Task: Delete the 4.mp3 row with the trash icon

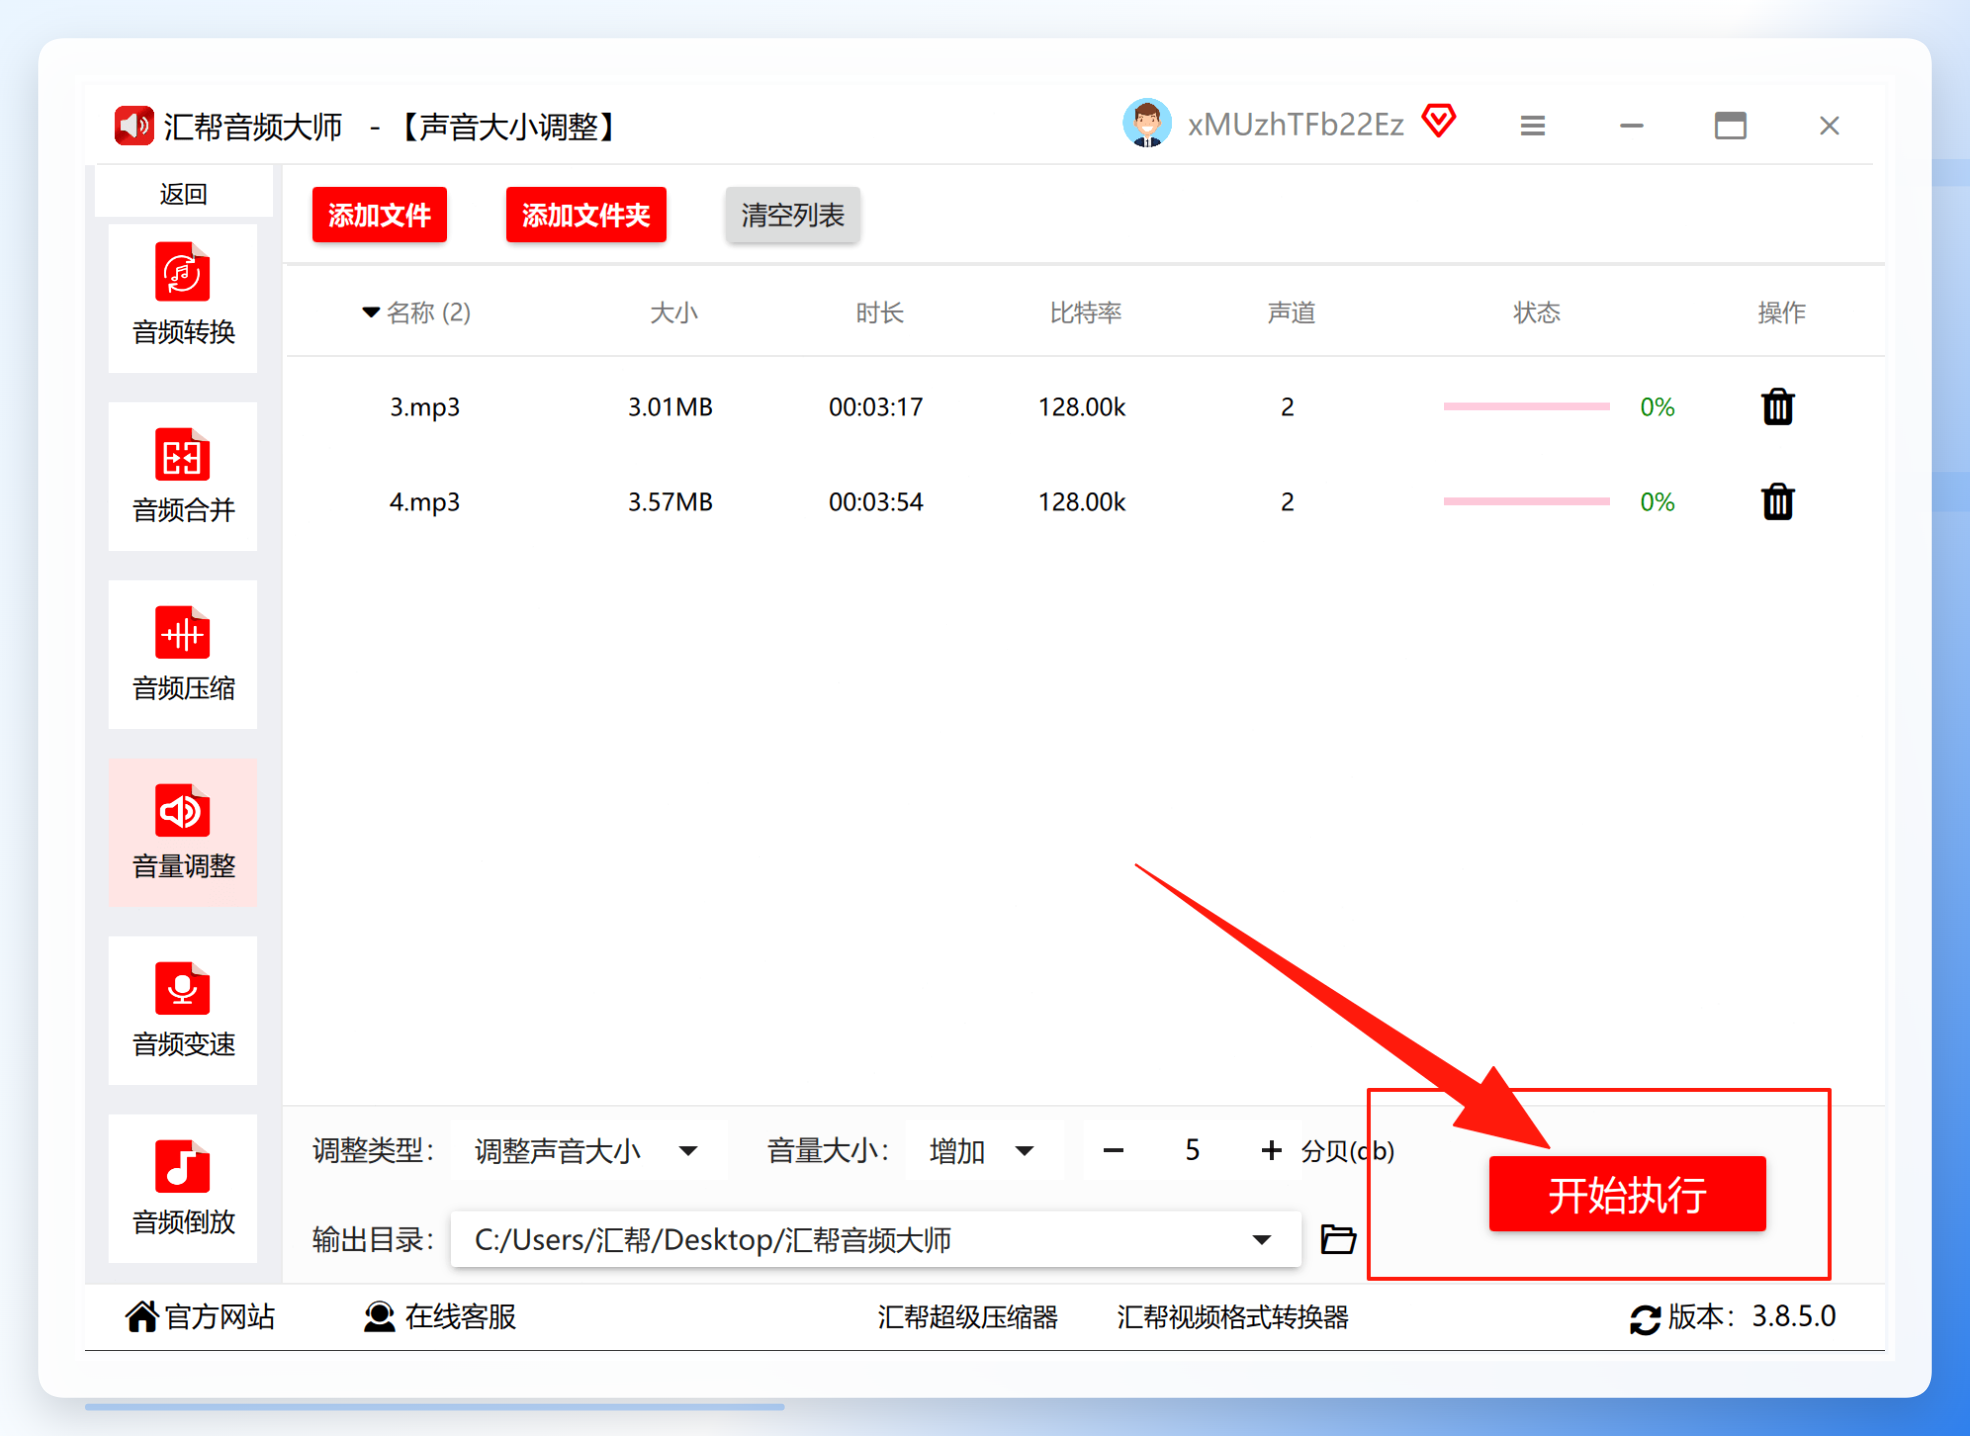Action: pyautogui.click(x=1777, y=501)
